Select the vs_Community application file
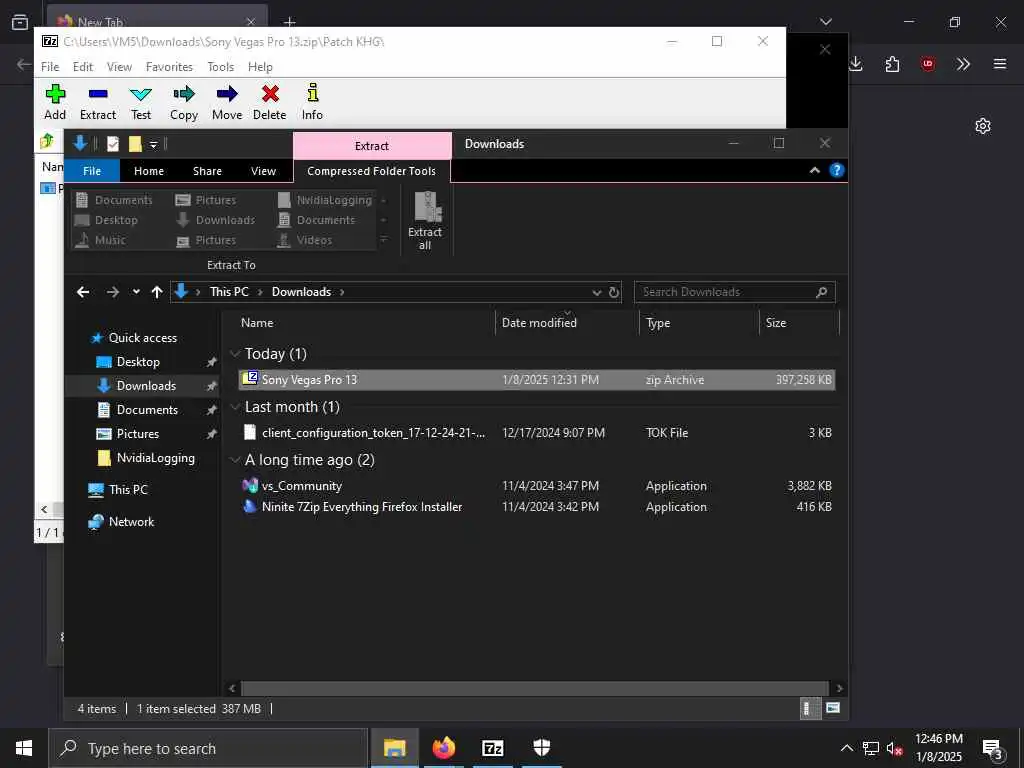 pyautogui.click(x=537, y=486)
